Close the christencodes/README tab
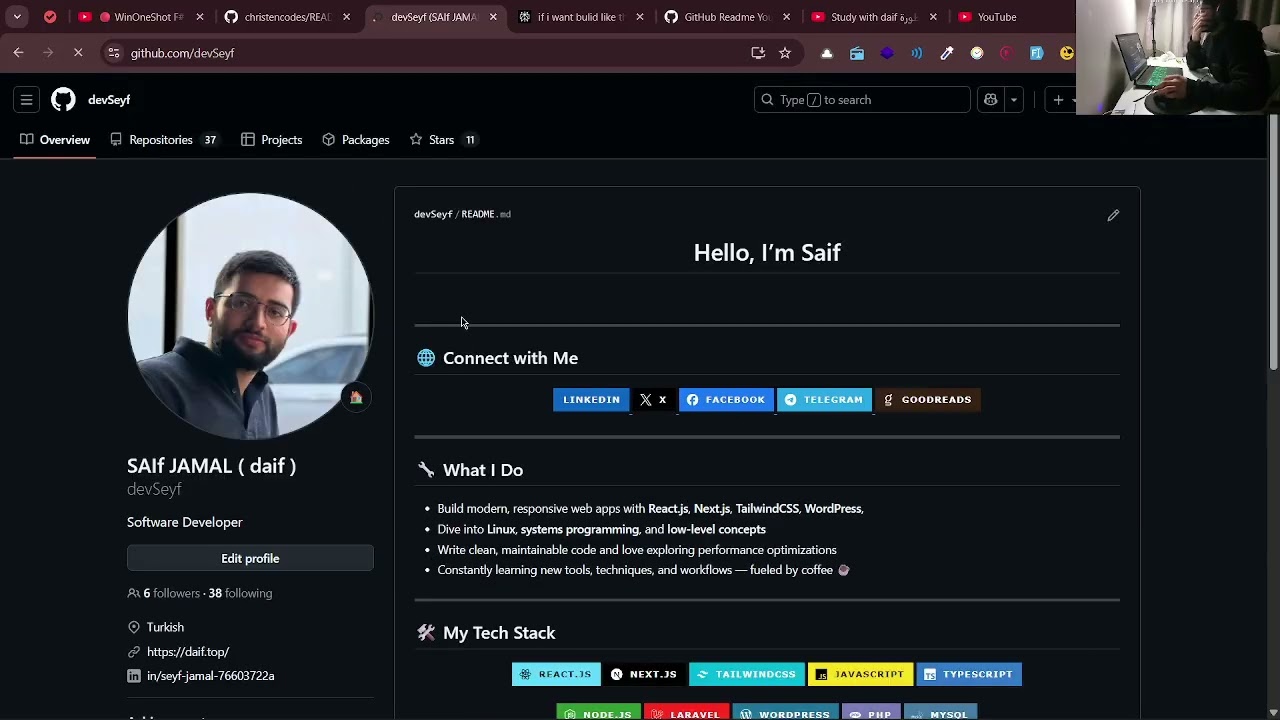This screenshot has width=1280, height=720. point(346,17)
